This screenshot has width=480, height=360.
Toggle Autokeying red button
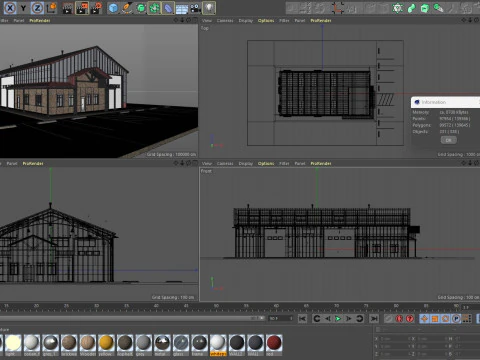tap(399, 319)
